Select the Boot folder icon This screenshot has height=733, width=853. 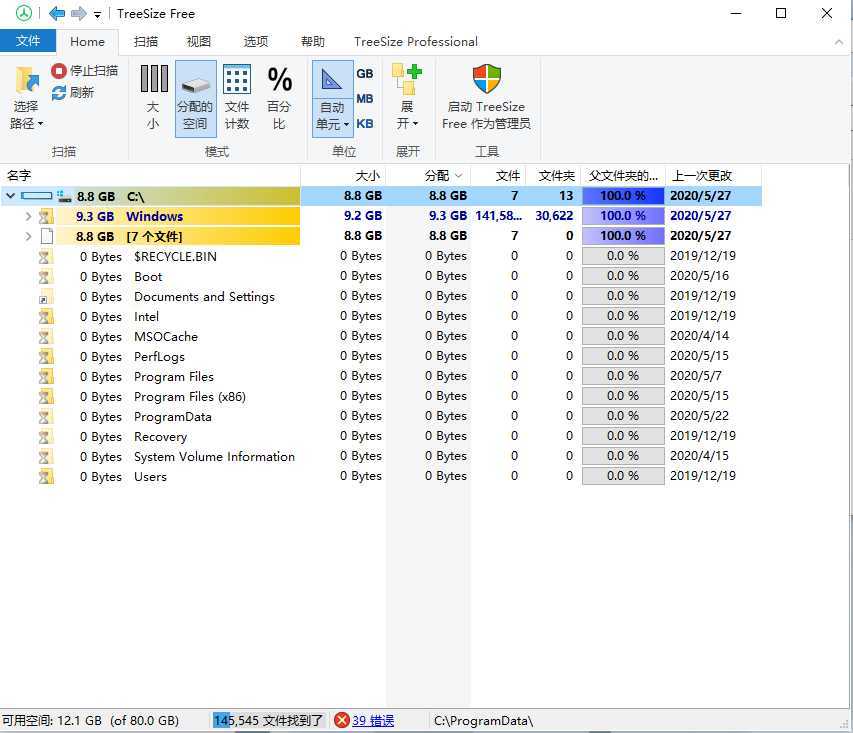[45, 276]
